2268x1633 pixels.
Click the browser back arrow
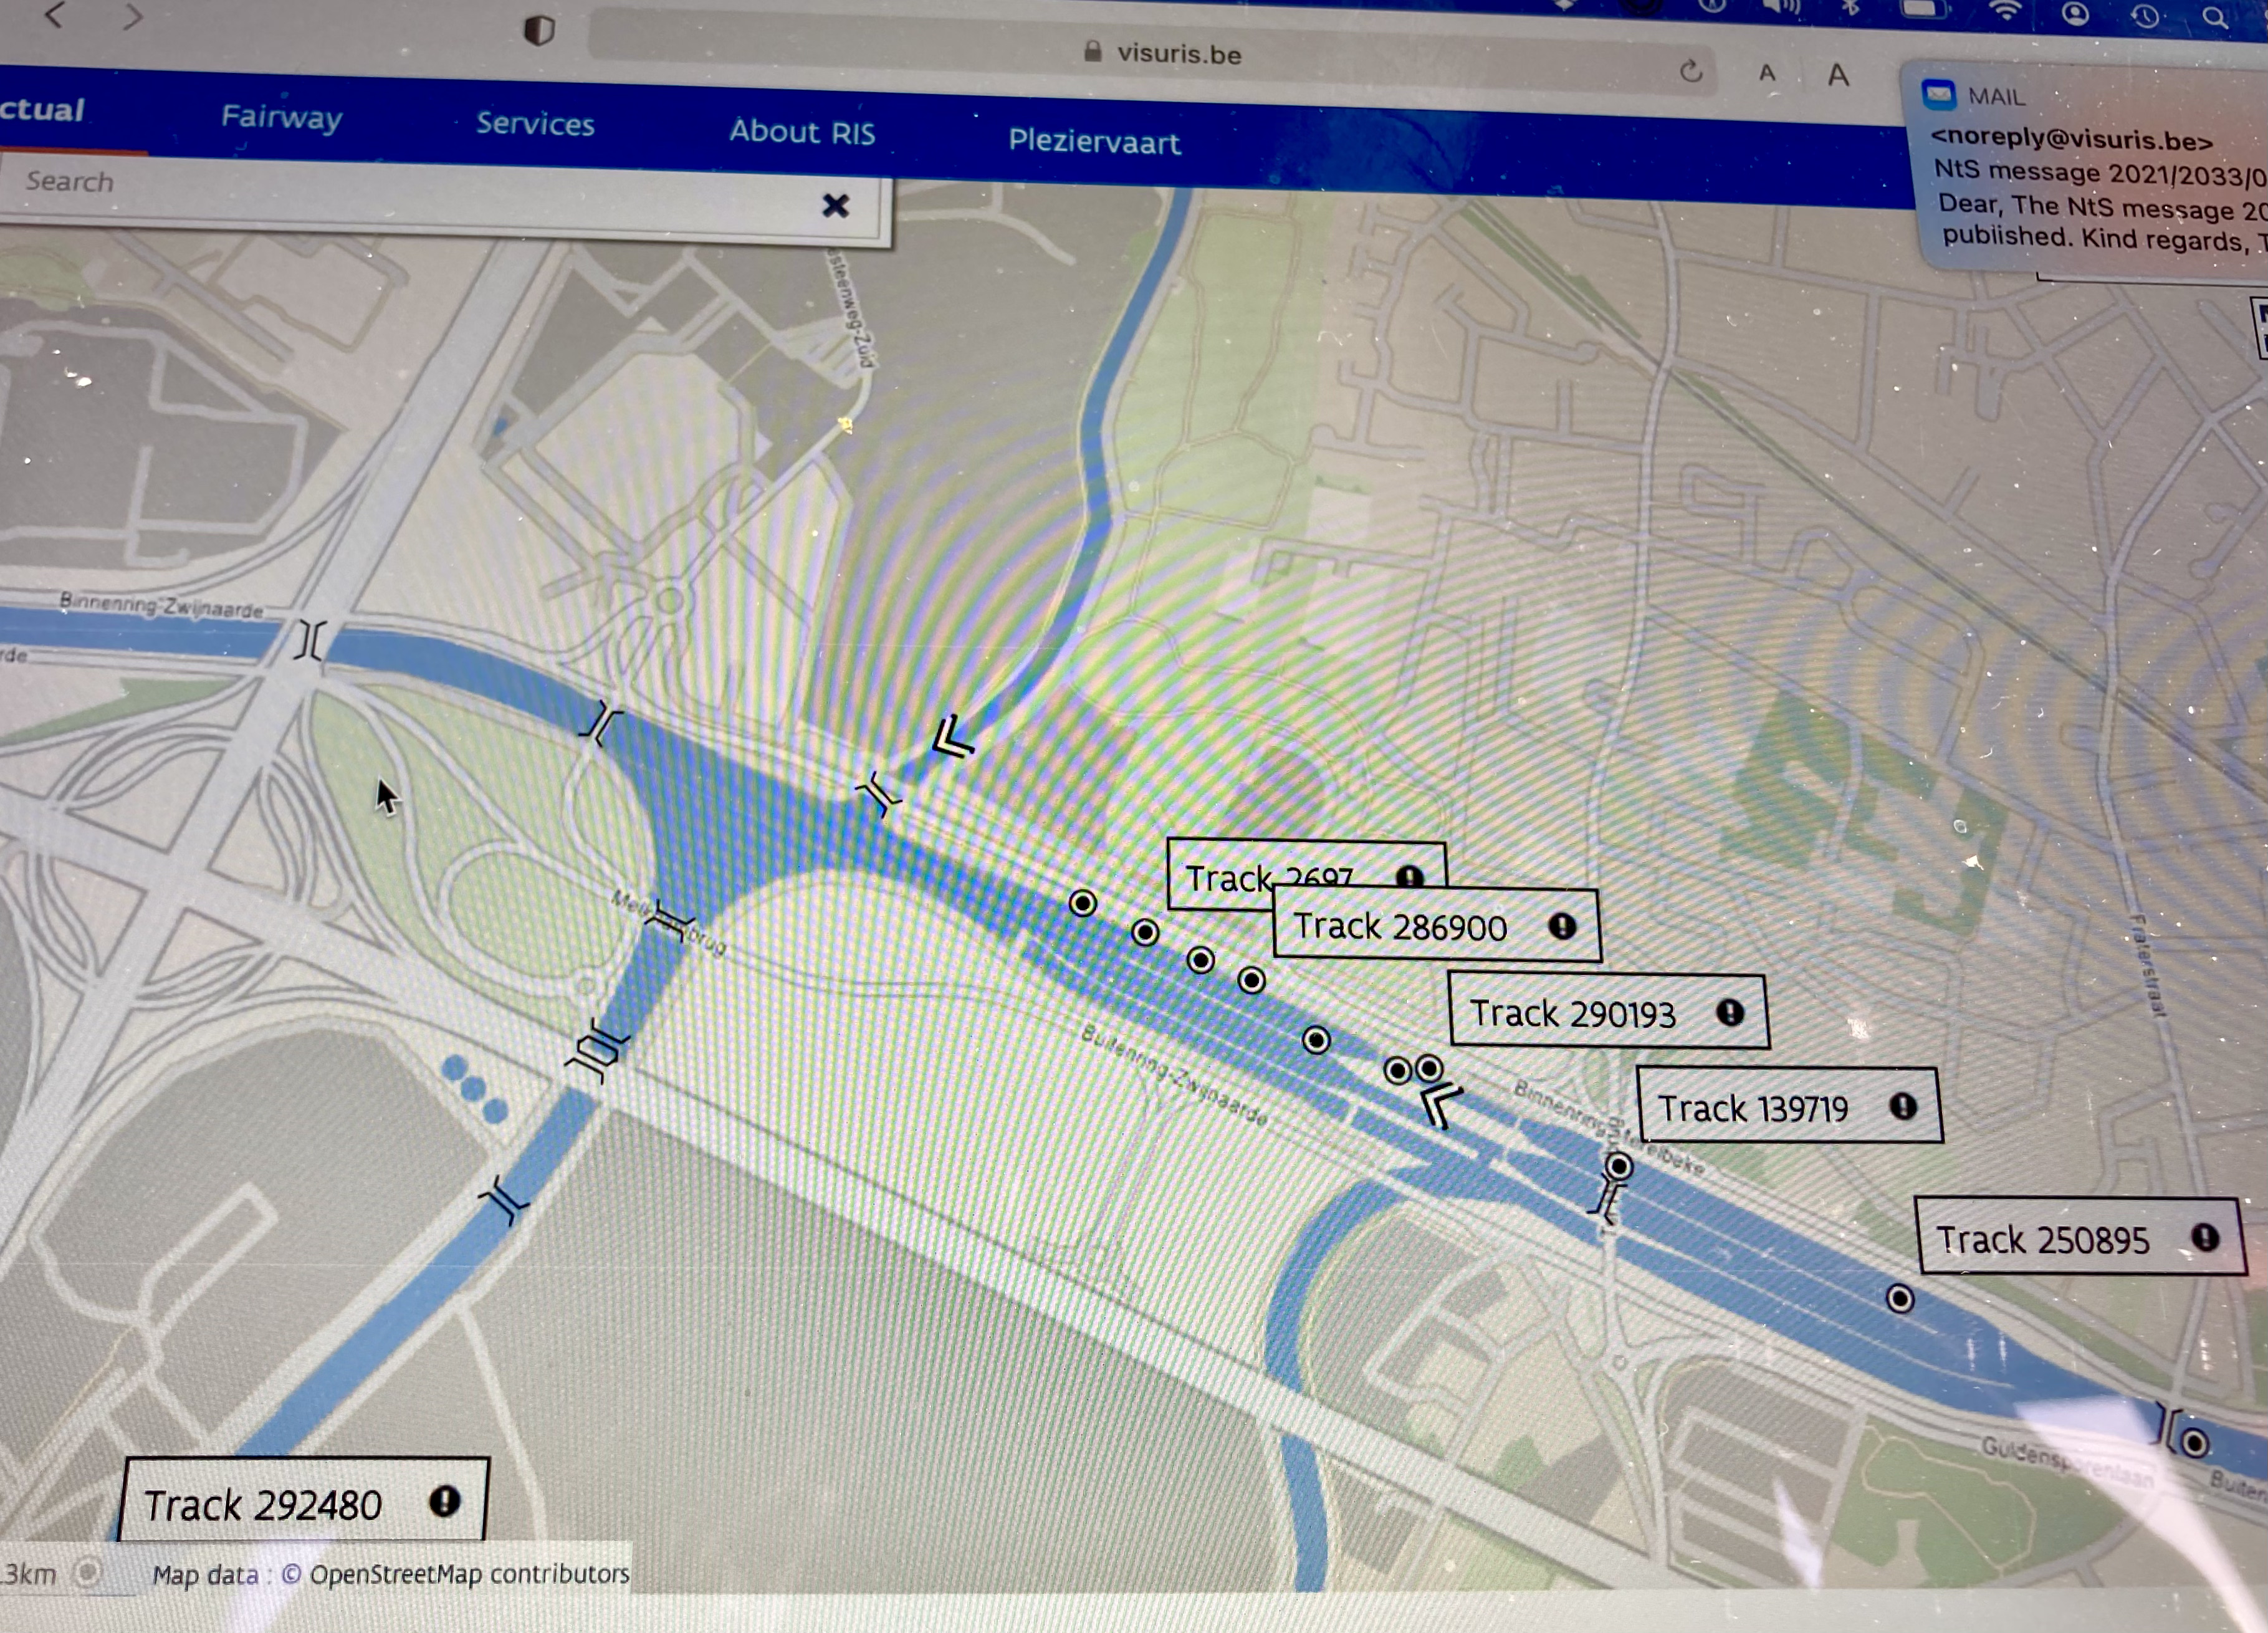point(55,15)
